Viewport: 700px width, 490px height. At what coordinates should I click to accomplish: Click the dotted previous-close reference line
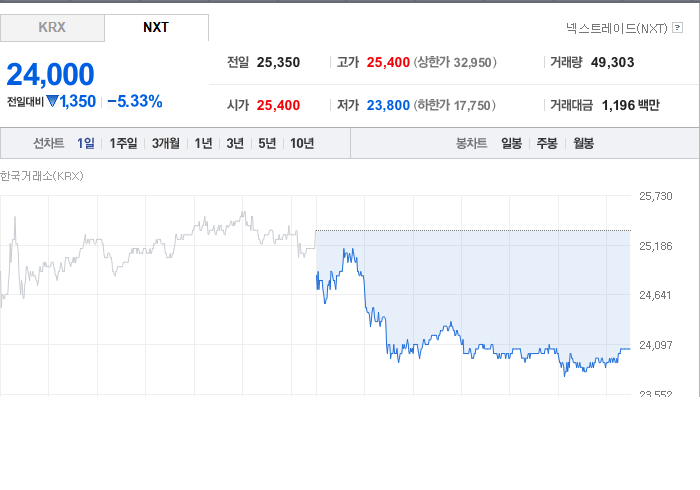coord(473,231)
